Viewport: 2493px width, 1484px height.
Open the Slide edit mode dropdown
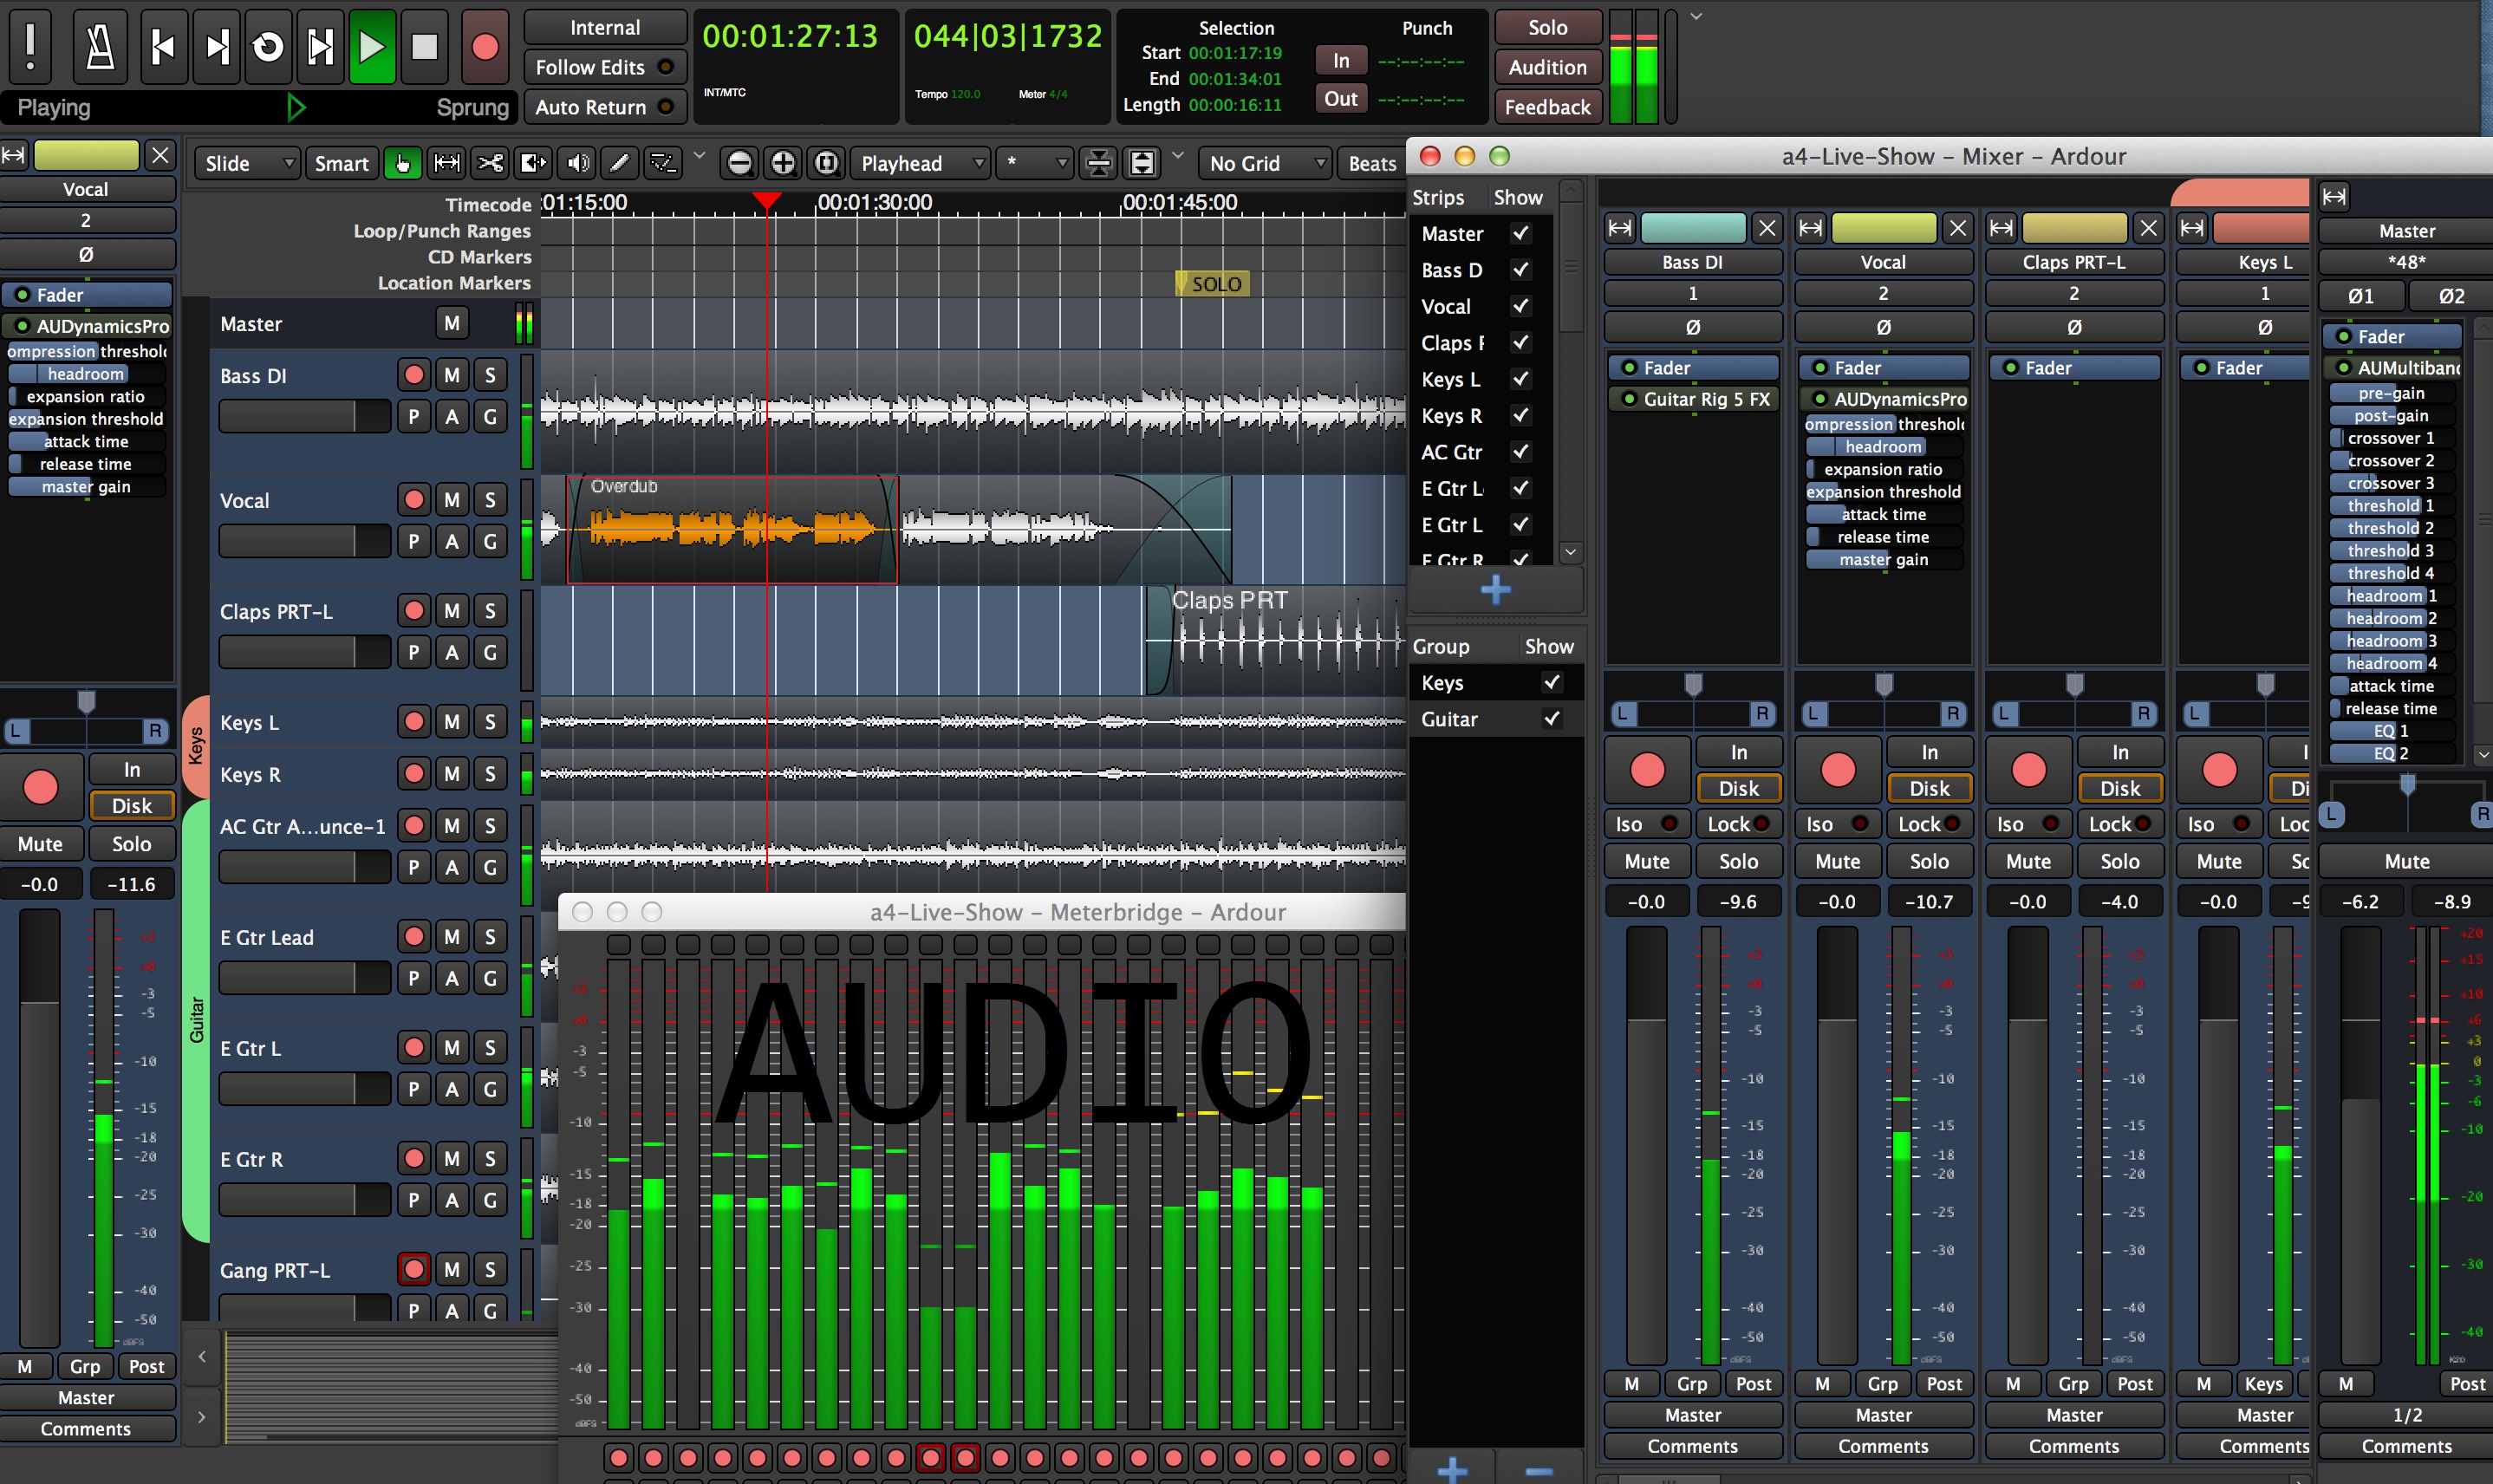pos(247,163)
